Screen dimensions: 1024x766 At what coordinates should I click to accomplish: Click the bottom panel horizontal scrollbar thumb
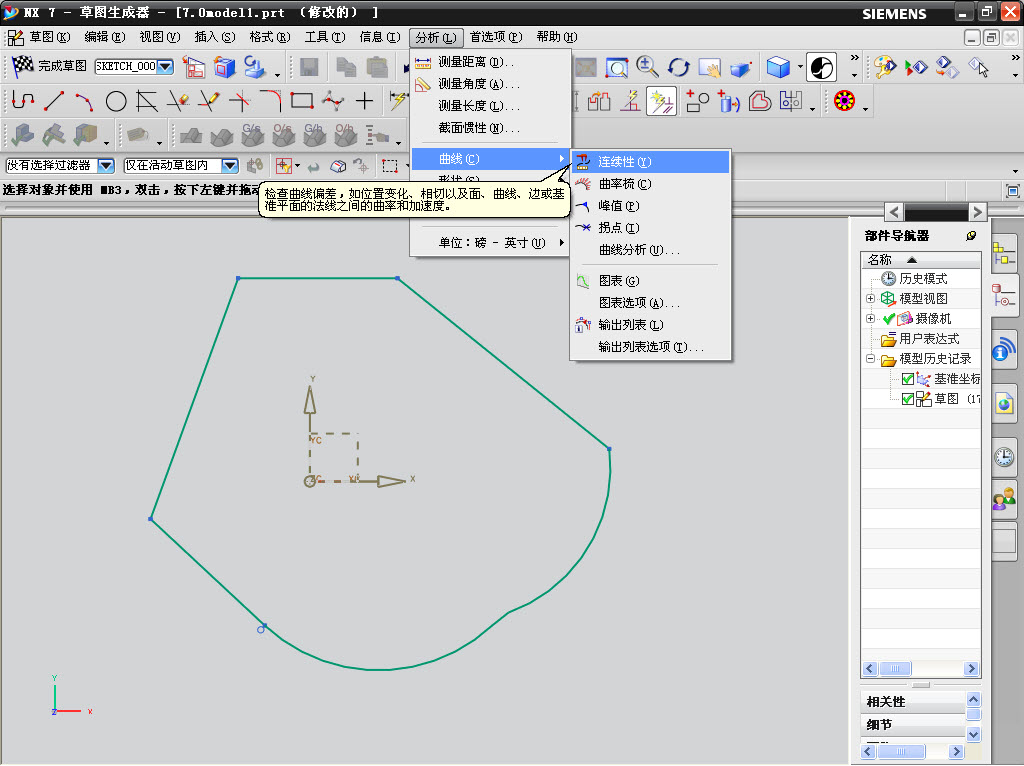click(901, 752)
